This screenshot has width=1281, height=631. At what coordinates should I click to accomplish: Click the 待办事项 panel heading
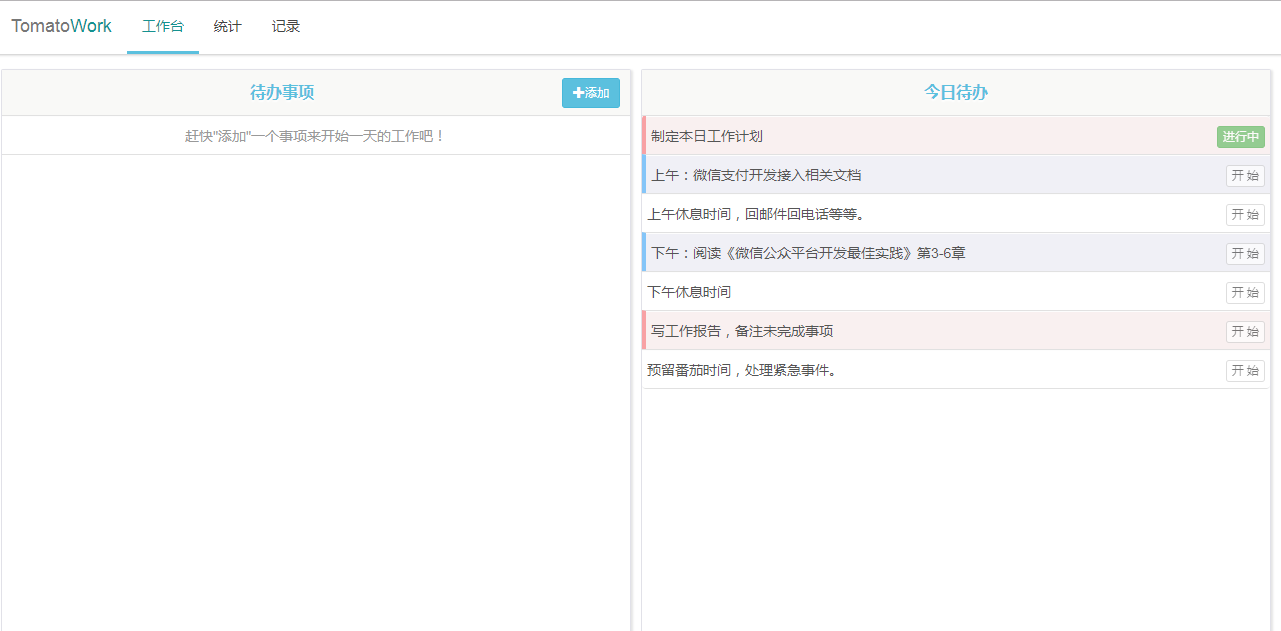[x=282, y=93]
